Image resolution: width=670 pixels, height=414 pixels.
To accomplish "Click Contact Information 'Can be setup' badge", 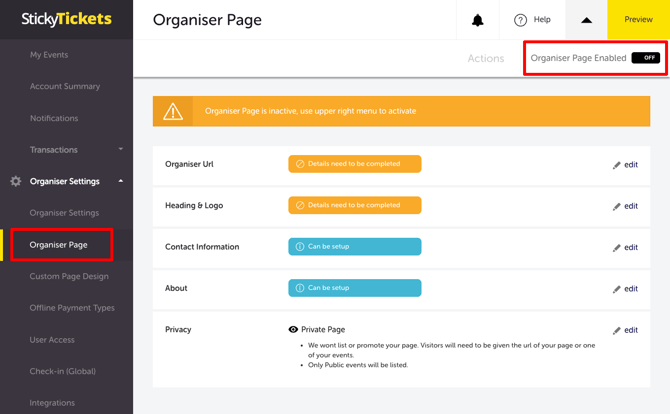I will click(355, 247).
